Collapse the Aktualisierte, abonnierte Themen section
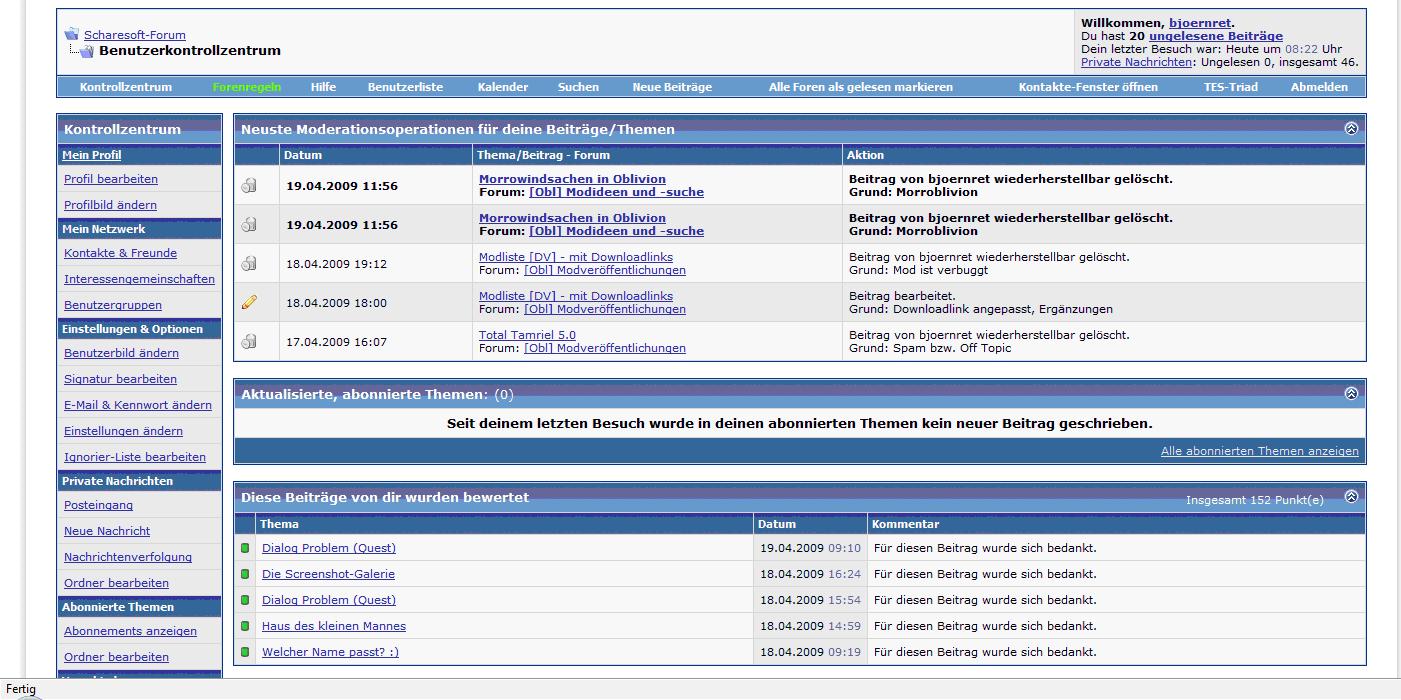This screenshot has height=700, width=1401. click(1351, 394)
